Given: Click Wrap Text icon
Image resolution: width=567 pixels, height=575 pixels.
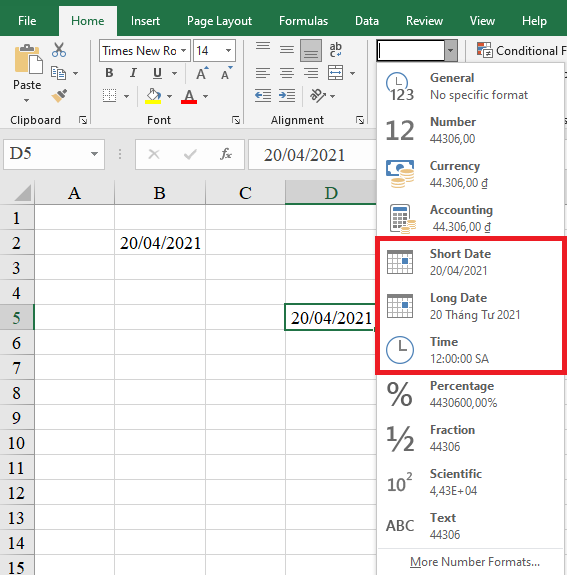Looking at the screenshot, I should (x=335, y=50).
